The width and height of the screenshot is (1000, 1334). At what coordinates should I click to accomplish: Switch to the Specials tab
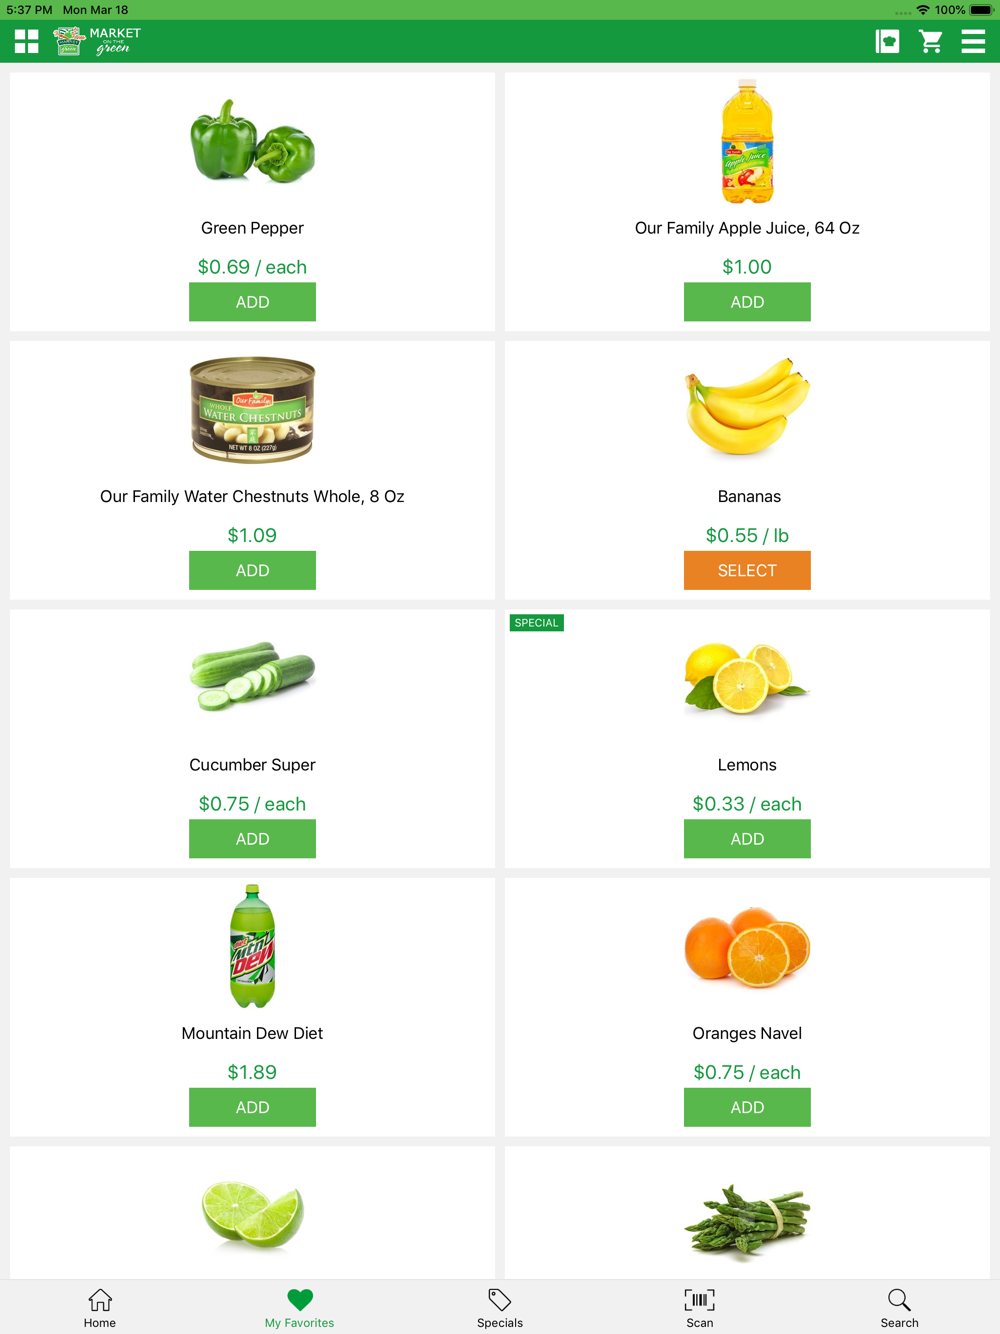coord(500,1307)
